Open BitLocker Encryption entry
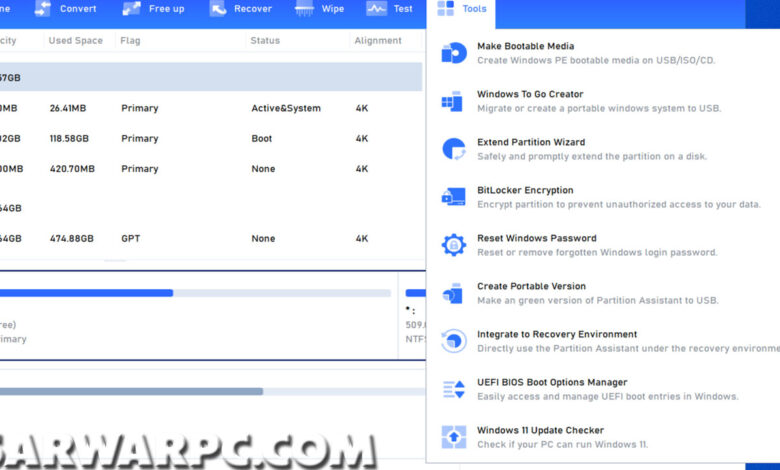Viewport: 780px width, 470px height. 603,197
